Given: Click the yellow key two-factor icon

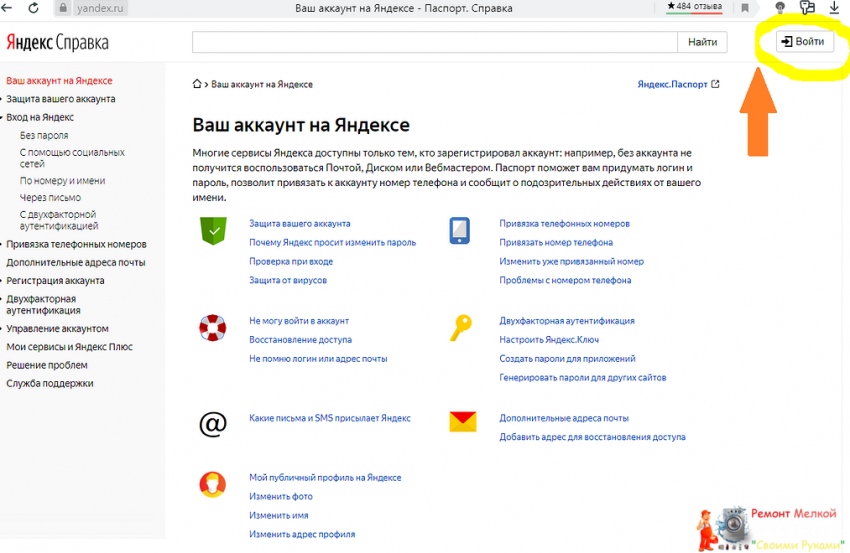Looking at the screenshot, I should tap(460, 327).
